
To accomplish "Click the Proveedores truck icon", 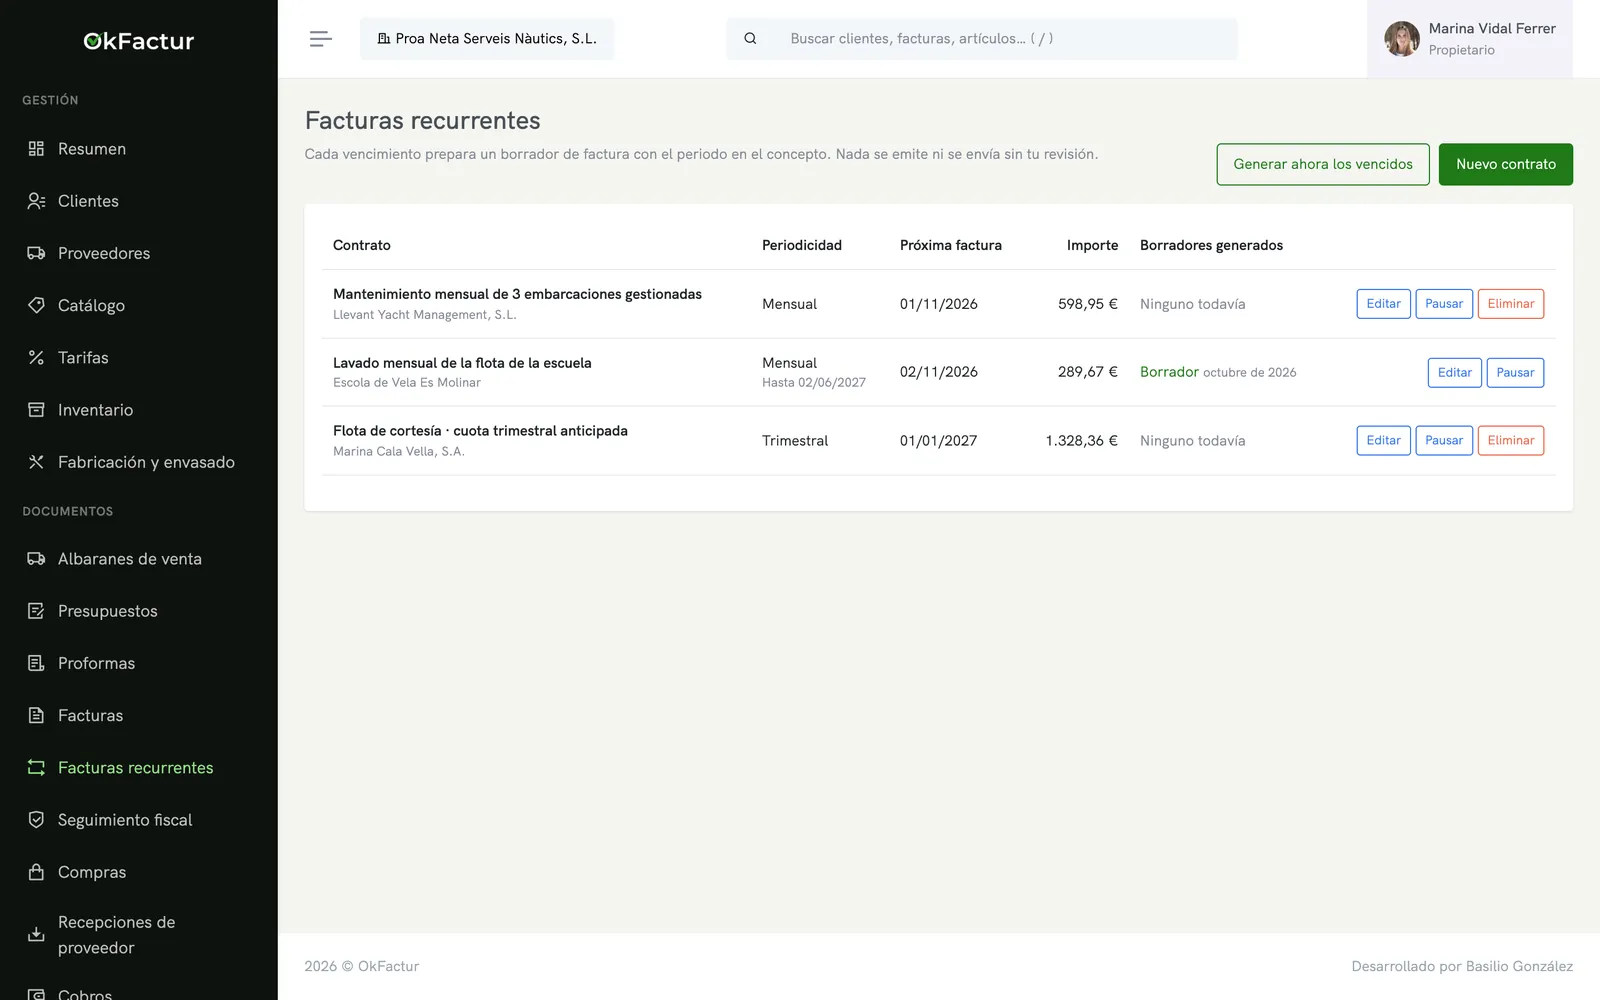I will point(36,253).
